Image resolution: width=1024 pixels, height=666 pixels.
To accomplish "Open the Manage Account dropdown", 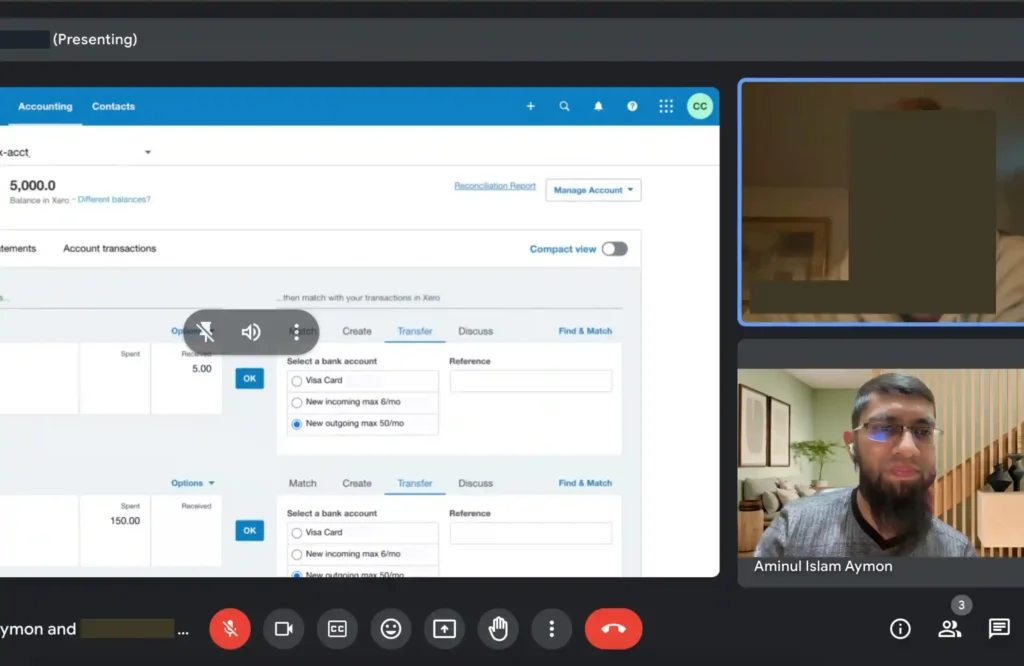I will pos(593,190).
